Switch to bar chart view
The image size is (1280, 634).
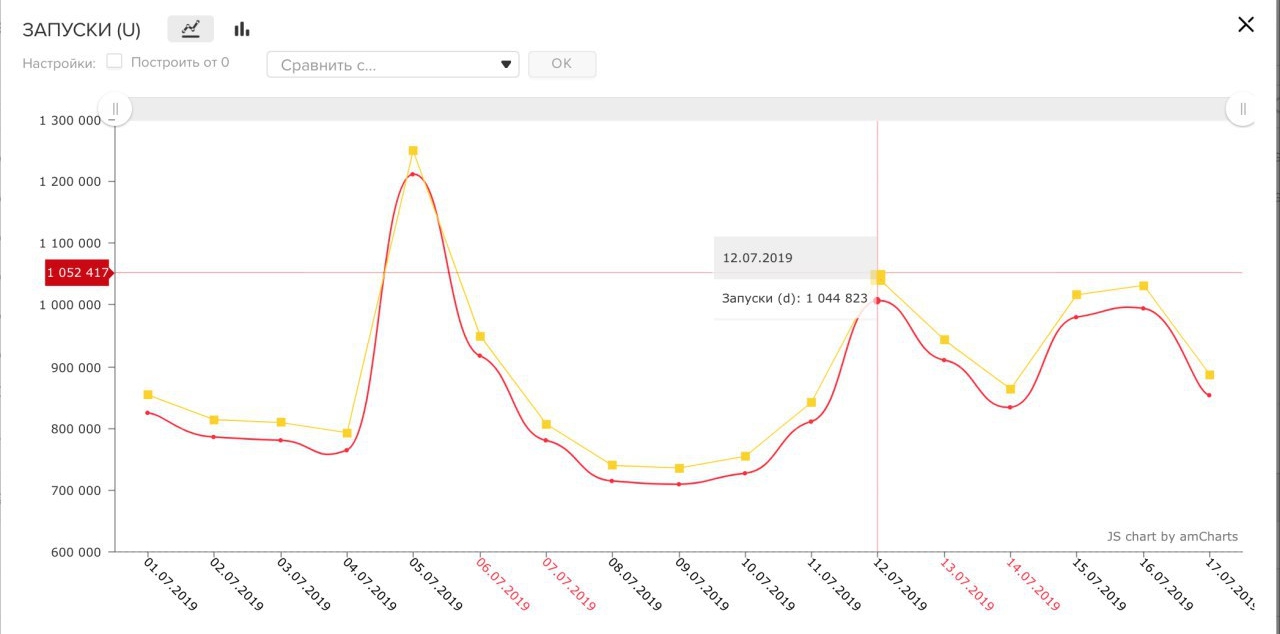coord(242,29)
